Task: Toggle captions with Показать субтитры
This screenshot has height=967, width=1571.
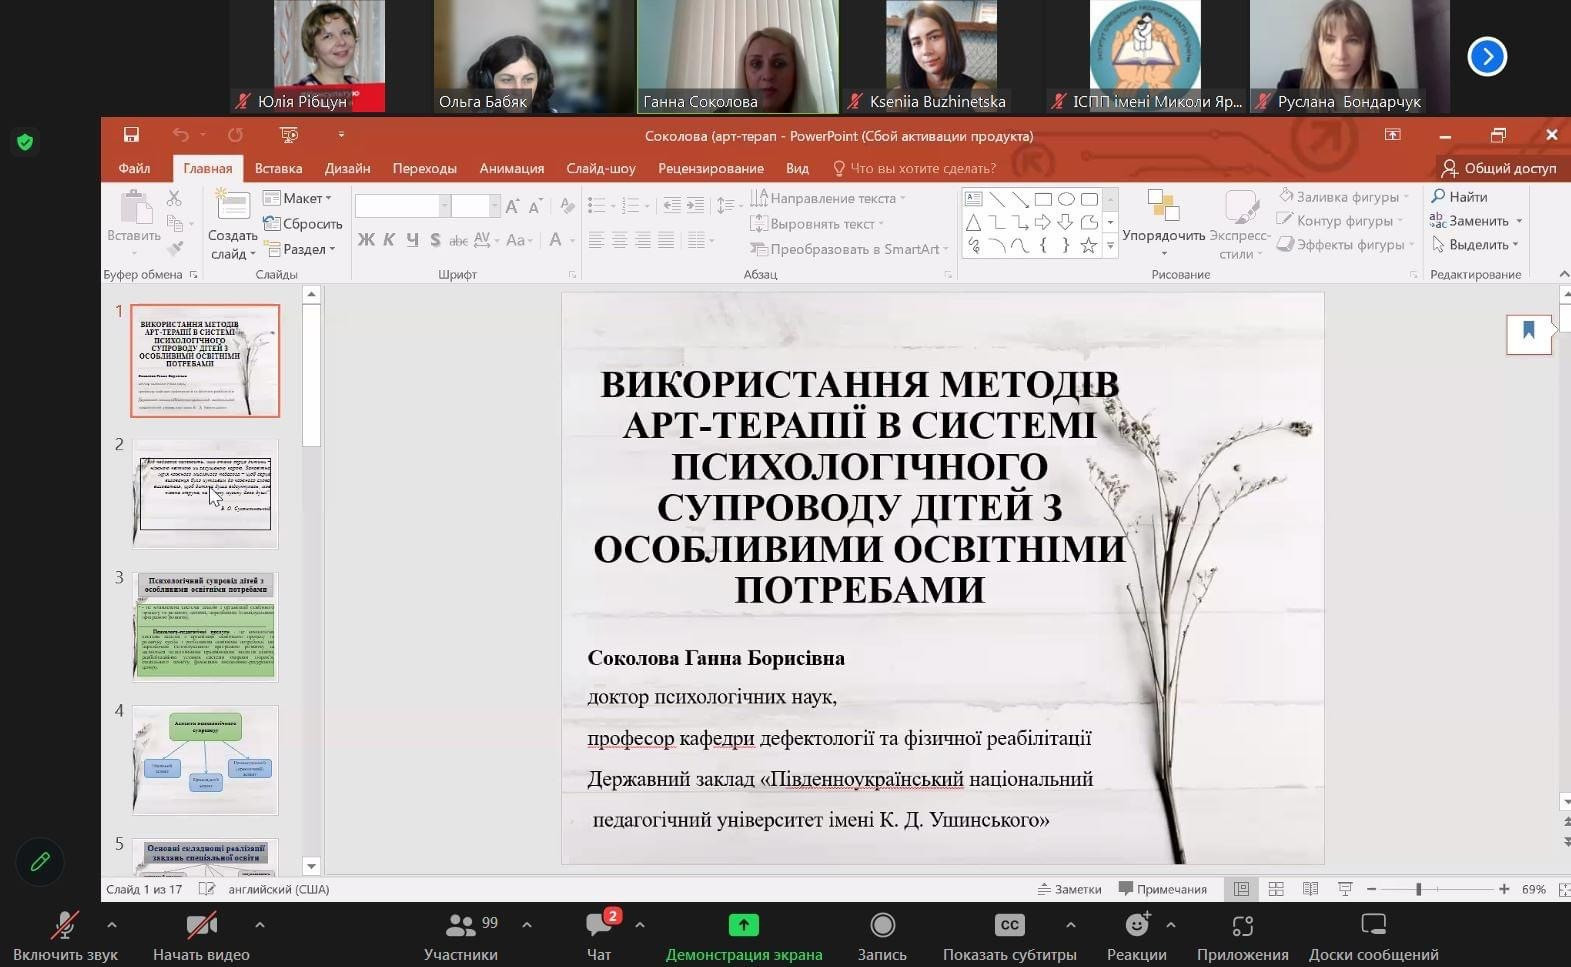Action: (x=1010, y=925)
